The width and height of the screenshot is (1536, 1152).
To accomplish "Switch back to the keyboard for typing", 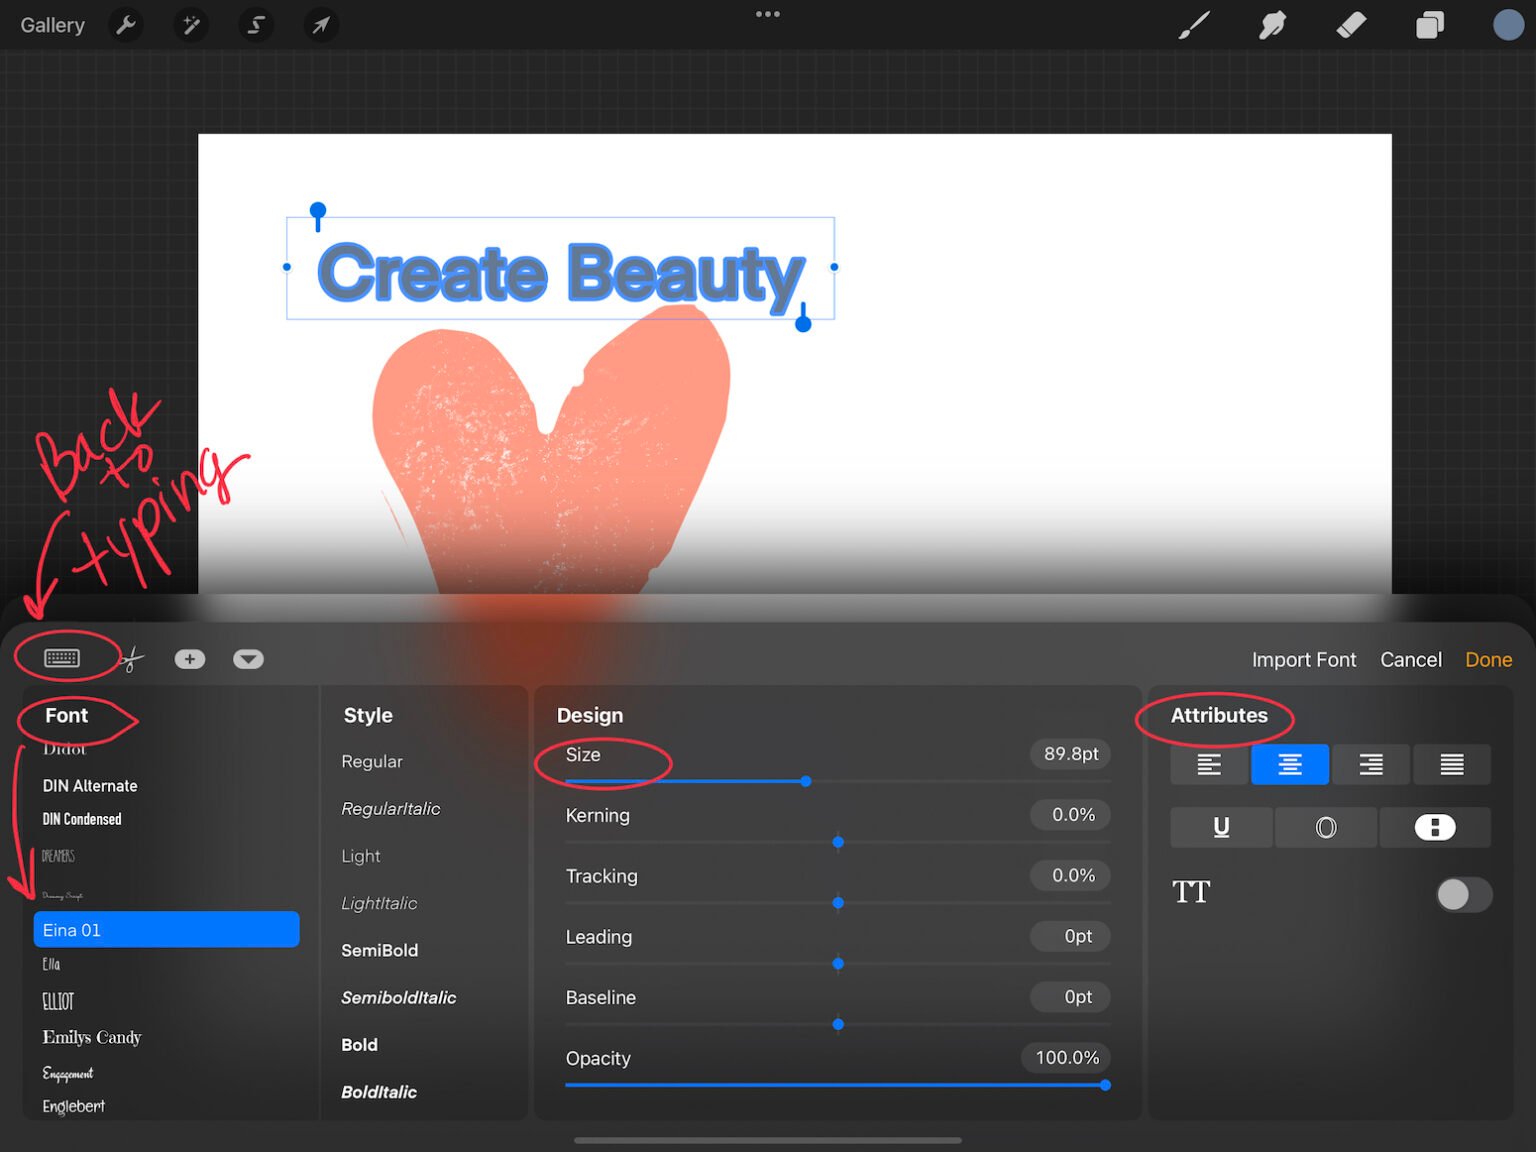I will click(x=62, y=658).
